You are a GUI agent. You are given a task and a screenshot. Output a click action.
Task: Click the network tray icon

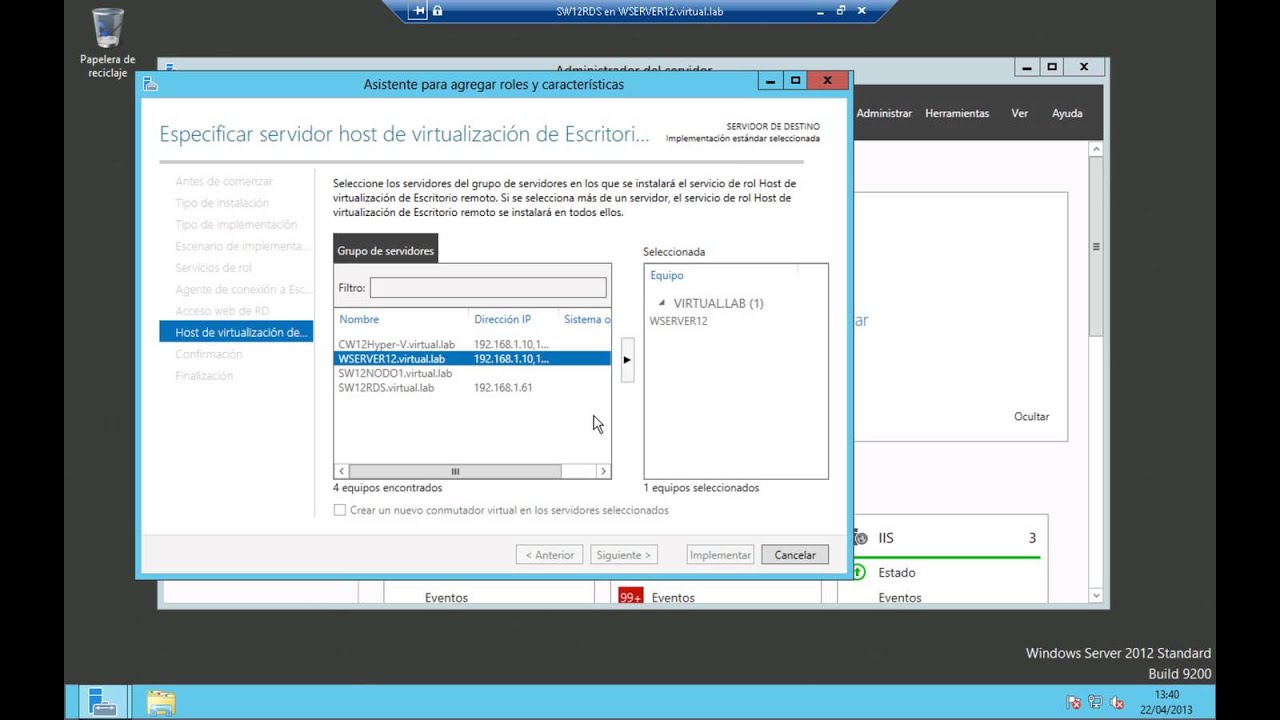tap(1095, 703)
